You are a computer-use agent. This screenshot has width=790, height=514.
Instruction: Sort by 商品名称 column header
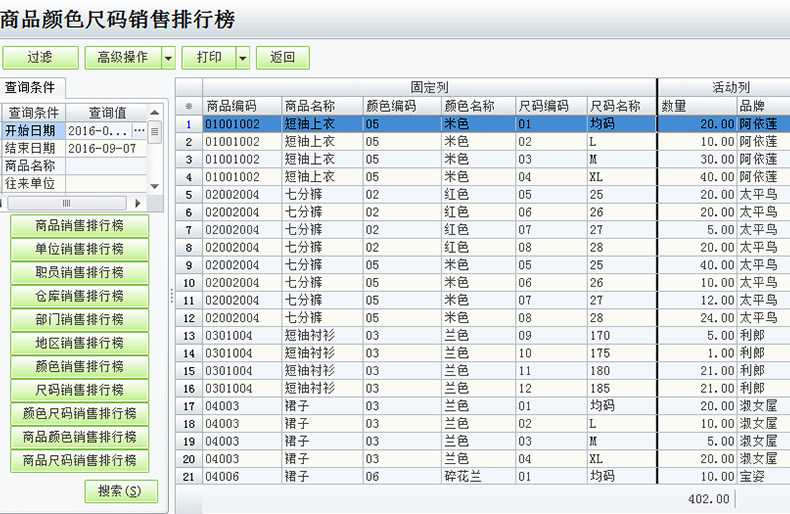coord(322,106)
